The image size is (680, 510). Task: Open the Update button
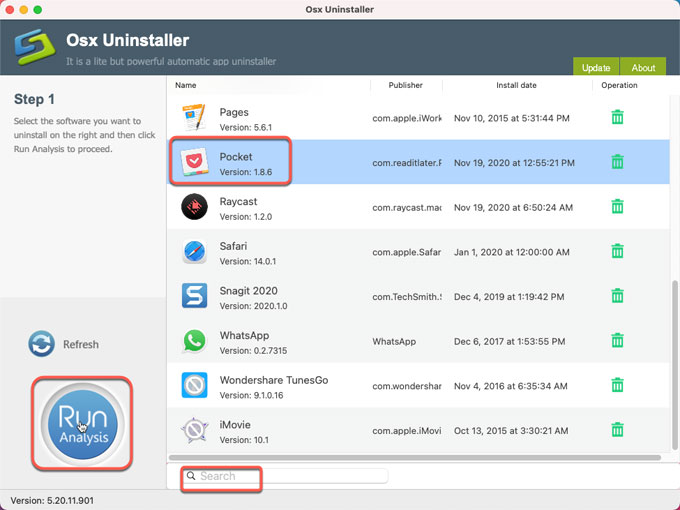(x=596, y=66)
